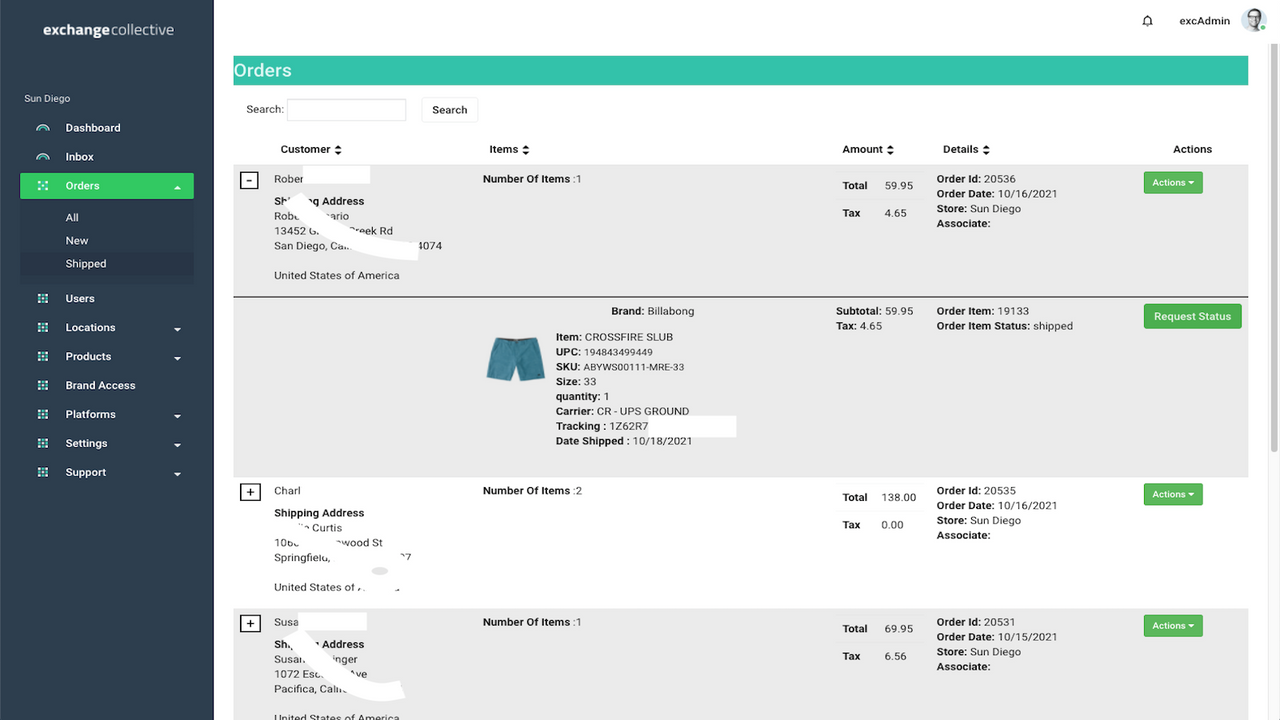Viewport: 1280px width, 720px height.
Task: Click the Inbox sidebar icon
Action: tap(43, 157)
